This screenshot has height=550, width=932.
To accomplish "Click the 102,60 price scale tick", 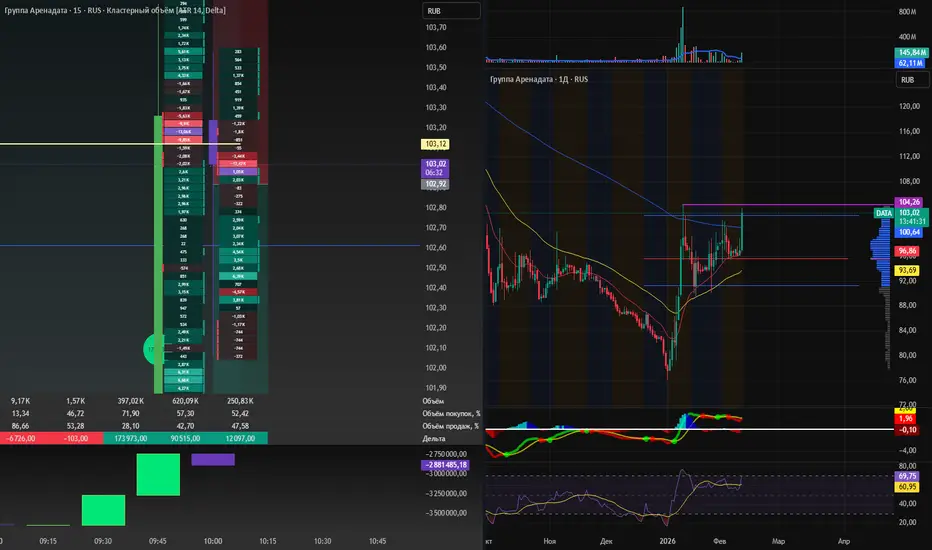I will pyautogui.click(x=436, y=248).
